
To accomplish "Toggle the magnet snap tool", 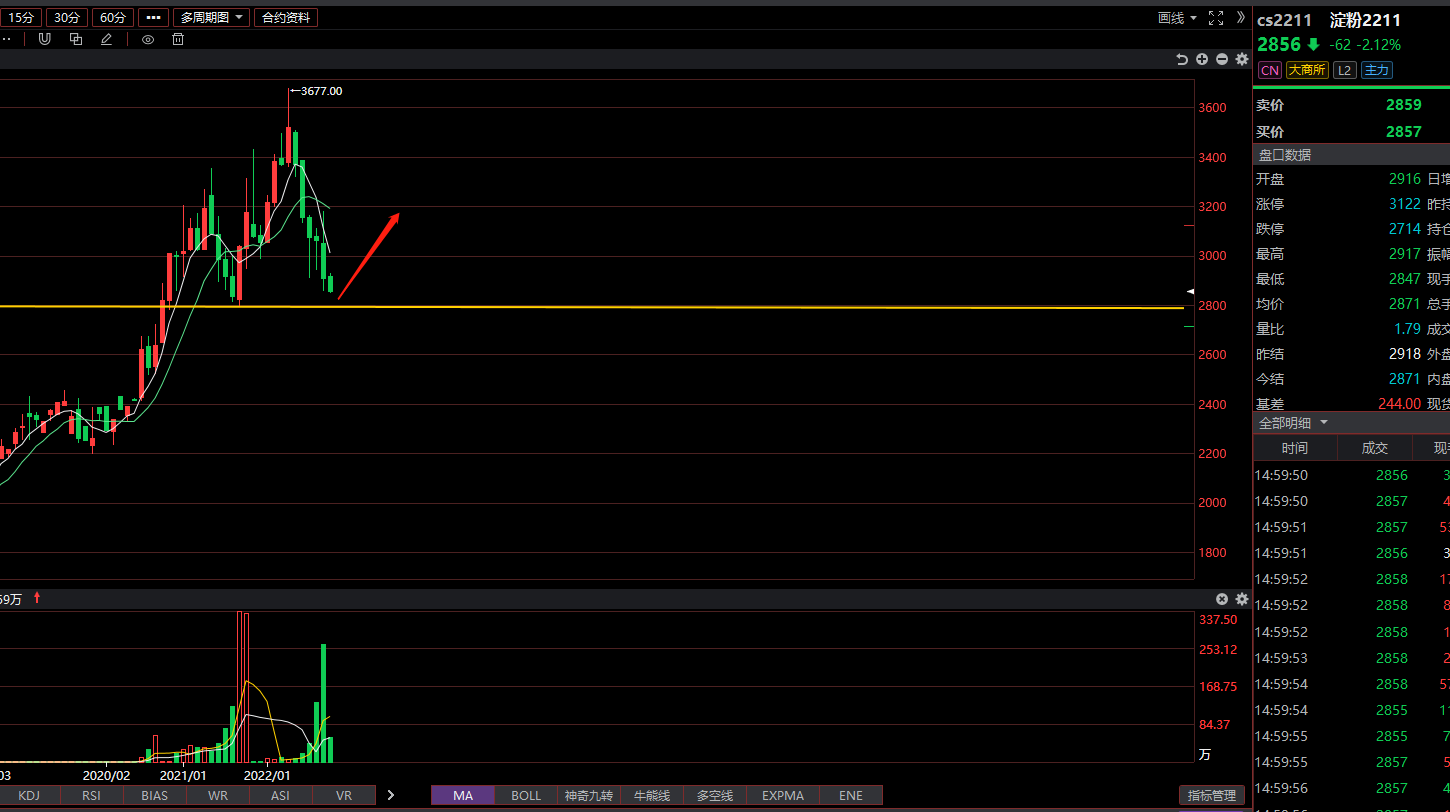I will pyautogui.click(x=44, y=39).
